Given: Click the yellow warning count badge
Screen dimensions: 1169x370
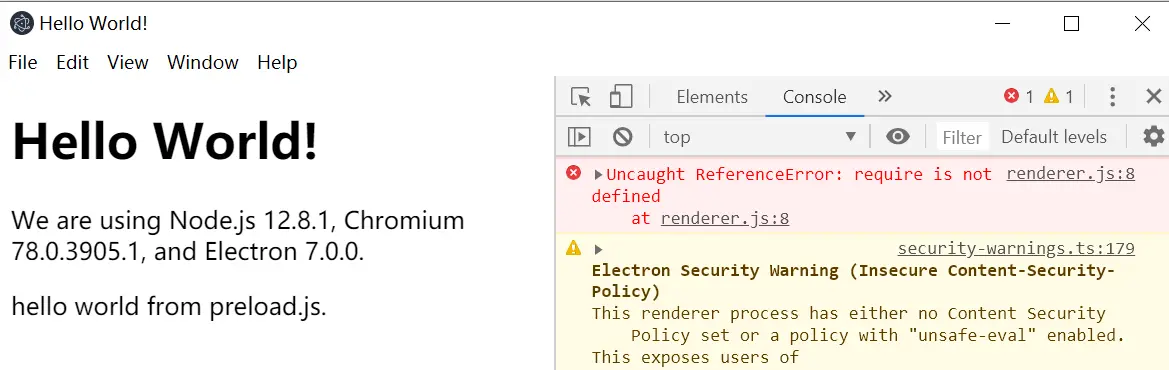Looking at the screenshot, I should [1059, 96].
